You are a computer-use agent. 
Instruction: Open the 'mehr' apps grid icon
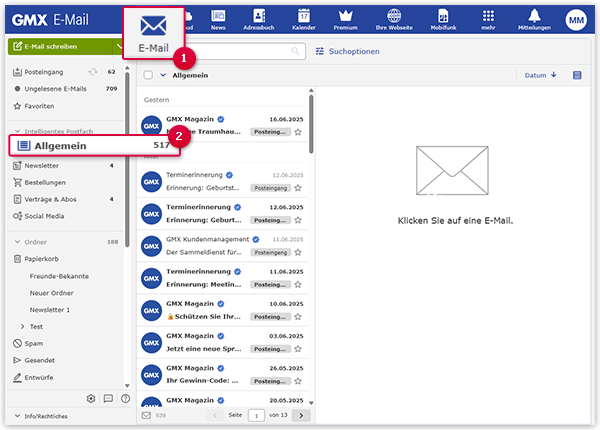tap(488, 20)
